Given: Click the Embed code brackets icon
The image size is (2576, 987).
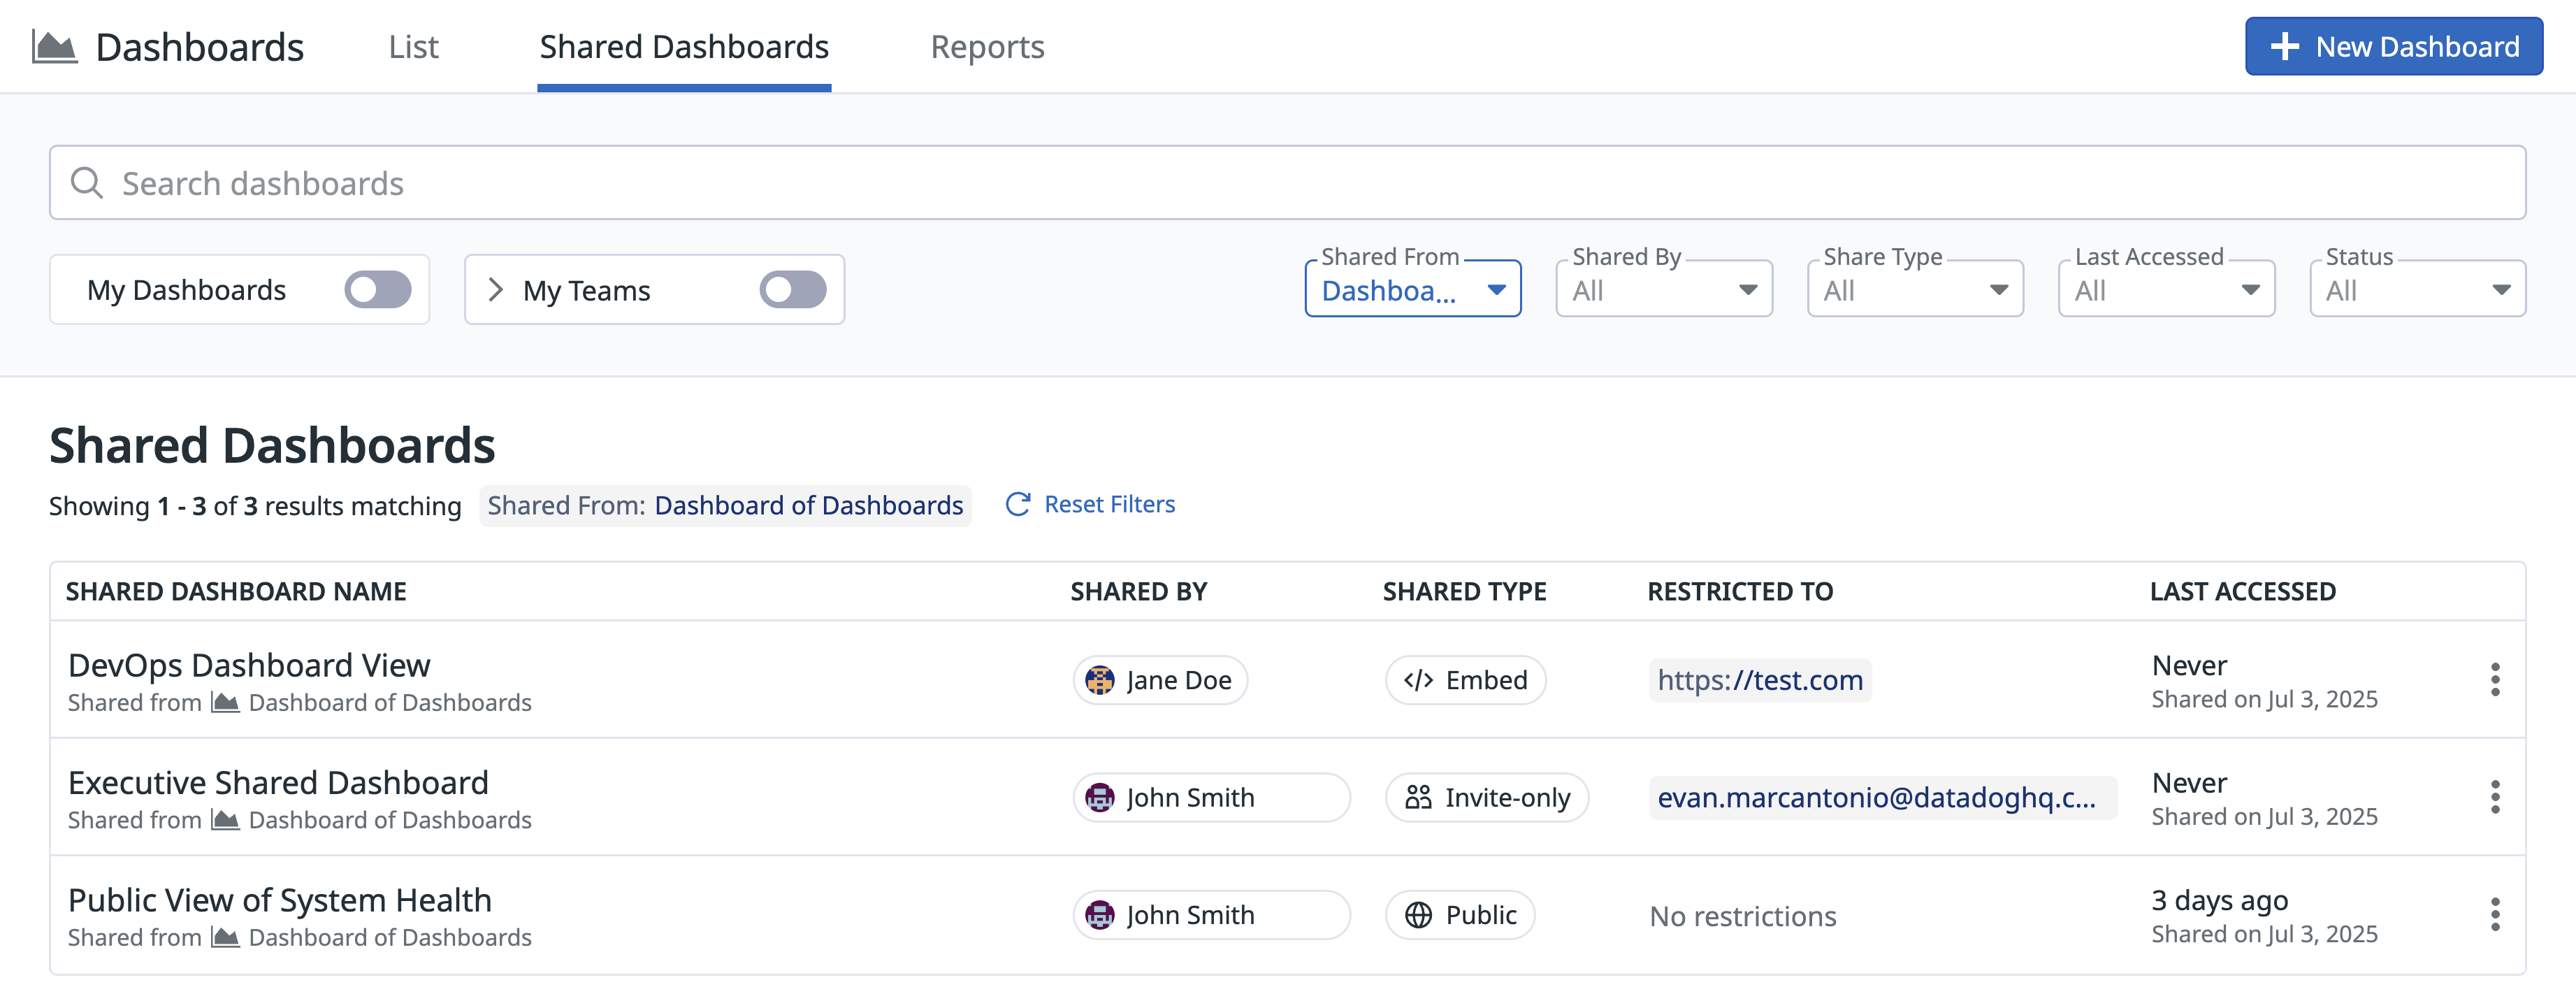Looking at the screenshot, I should coord(1417,680).
